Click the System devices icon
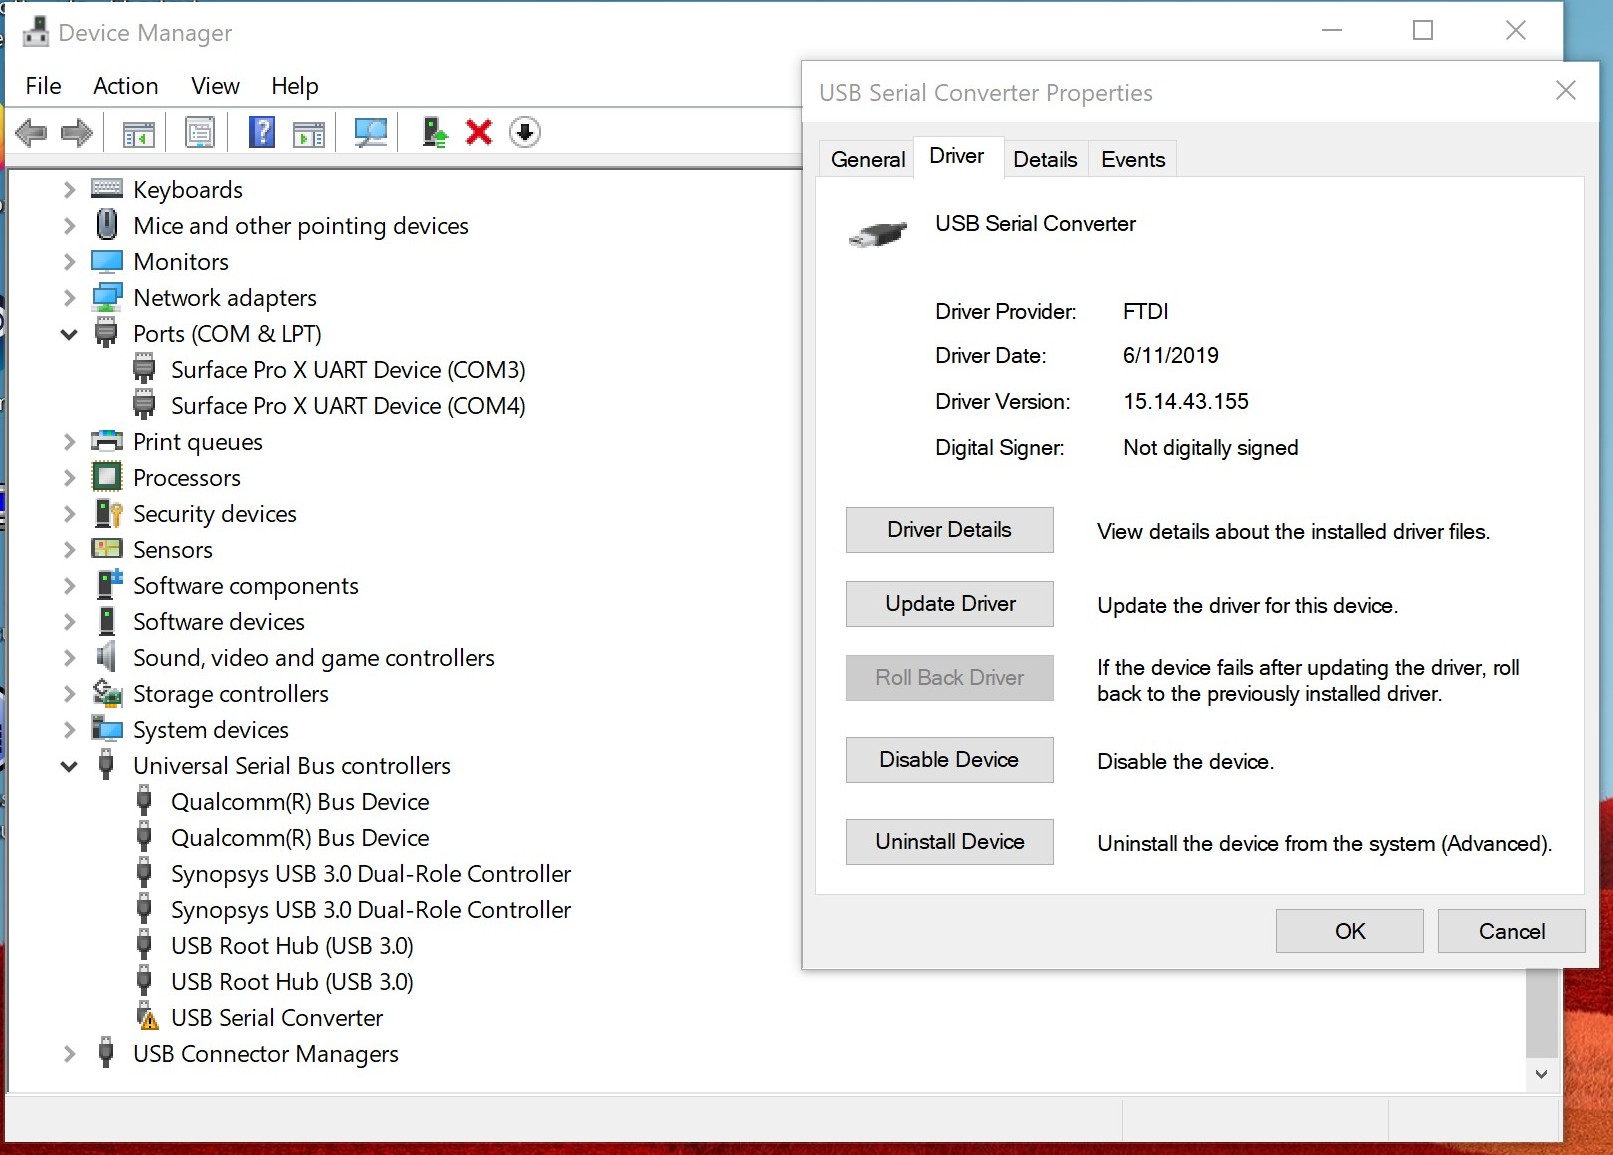Viewport: 1613px width, 1155px height. tap(107, 729)
